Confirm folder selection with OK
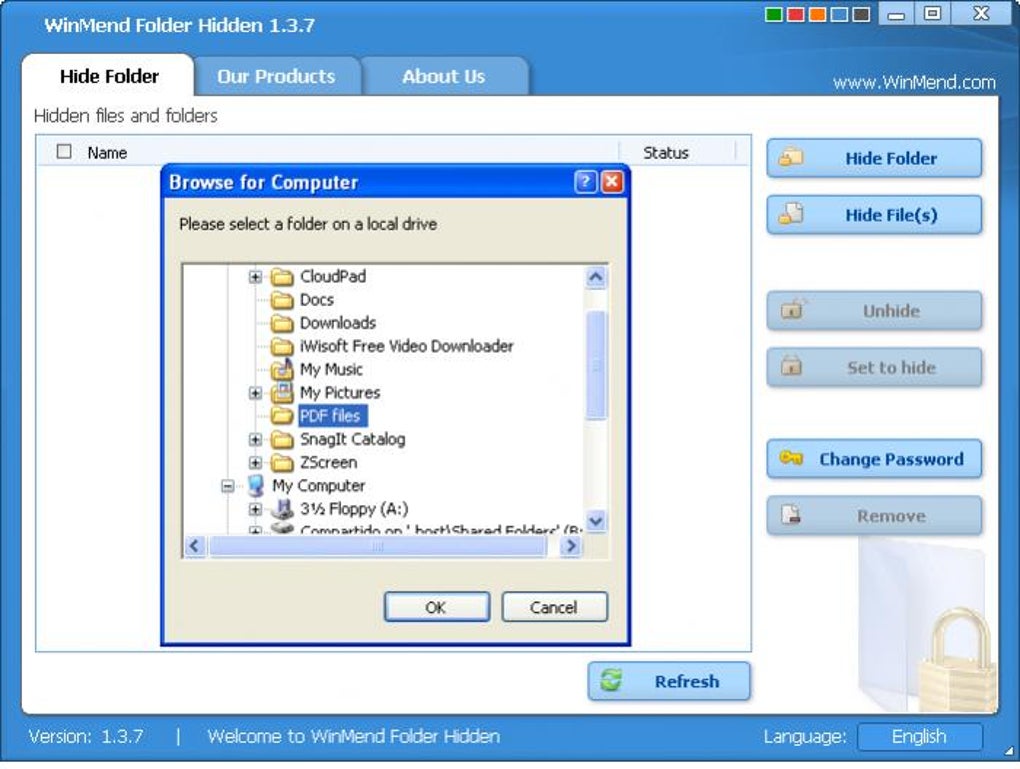The image size is (1020, 769). coord(436,607)
